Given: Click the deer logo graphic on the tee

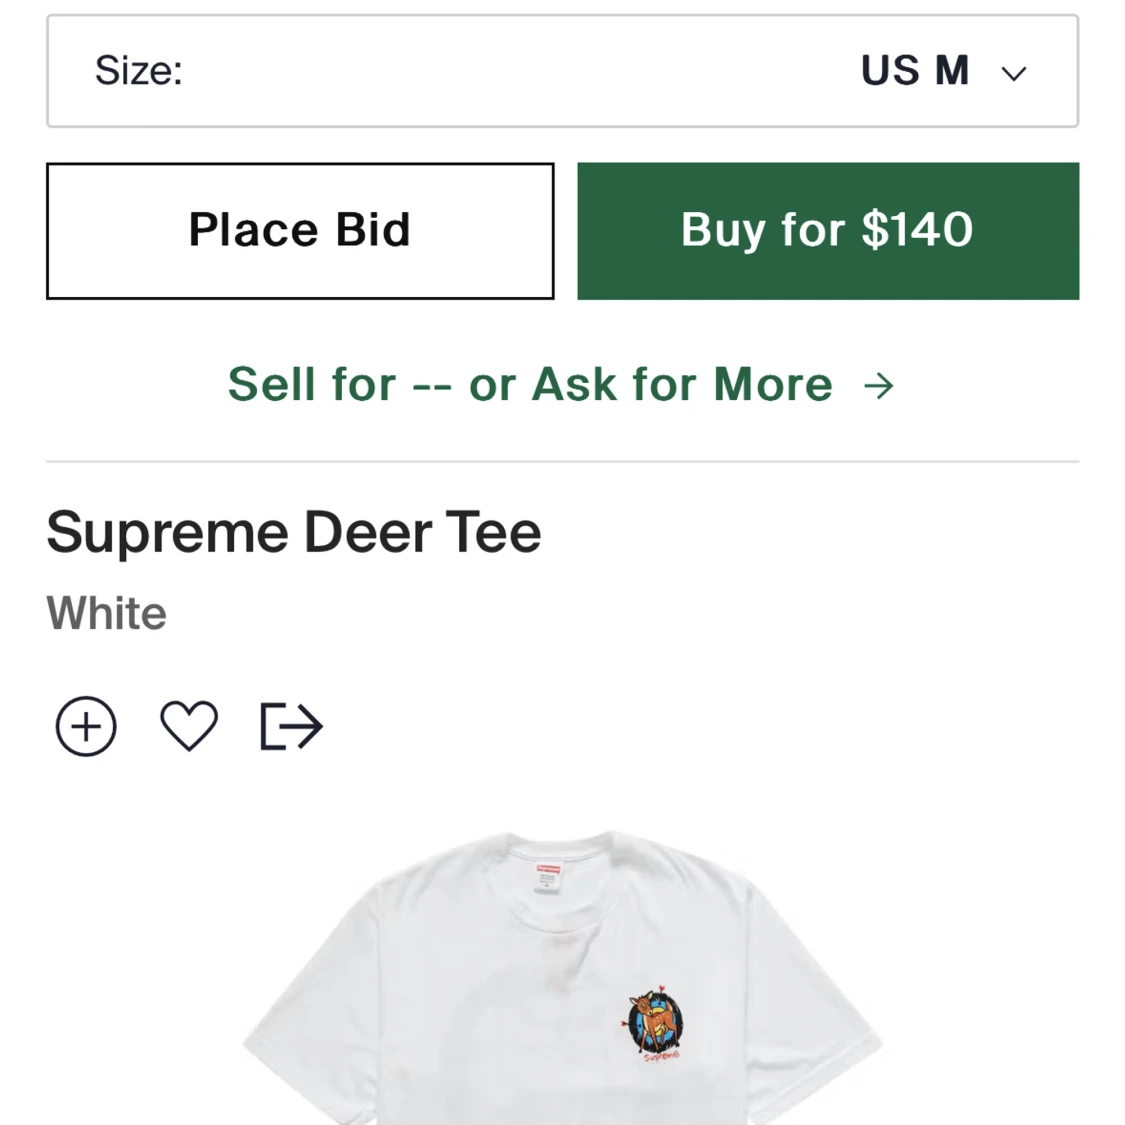Looking at the screenshot, I should (655, 1019).
